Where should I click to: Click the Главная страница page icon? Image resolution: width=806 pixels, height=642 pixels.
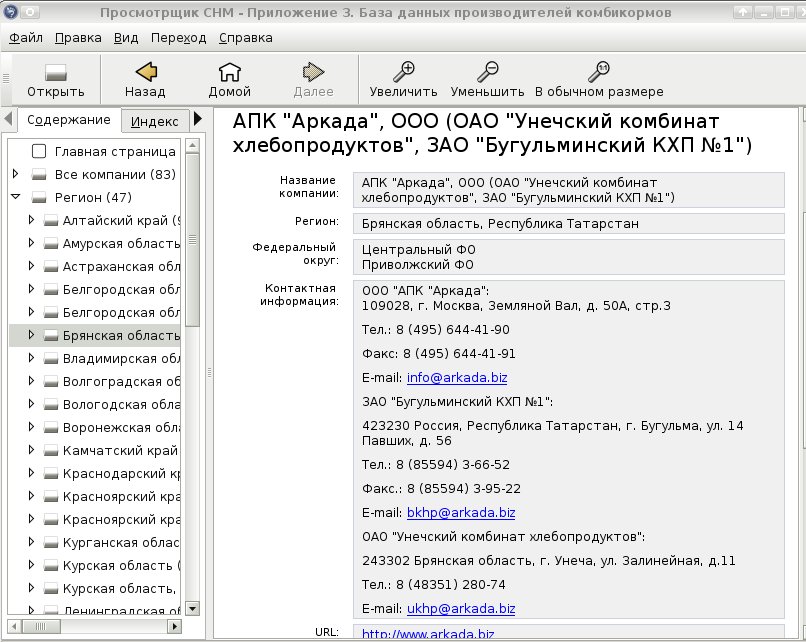(x=39, y=151)
